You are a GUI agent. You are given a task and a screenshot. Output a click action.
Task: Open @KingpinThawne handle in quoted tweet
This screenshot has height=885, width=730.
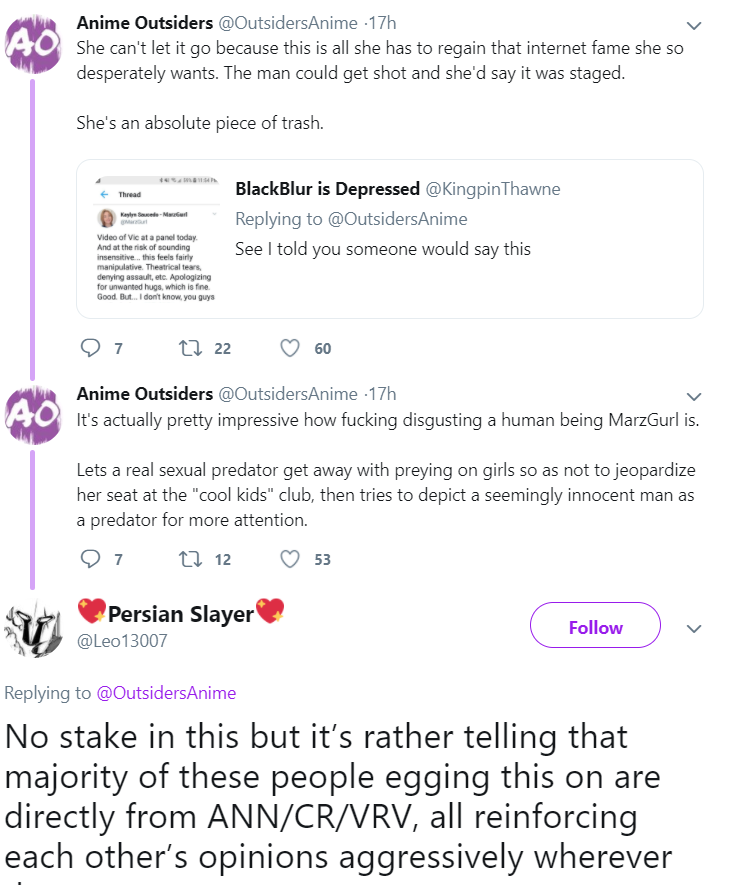[492, 189]
